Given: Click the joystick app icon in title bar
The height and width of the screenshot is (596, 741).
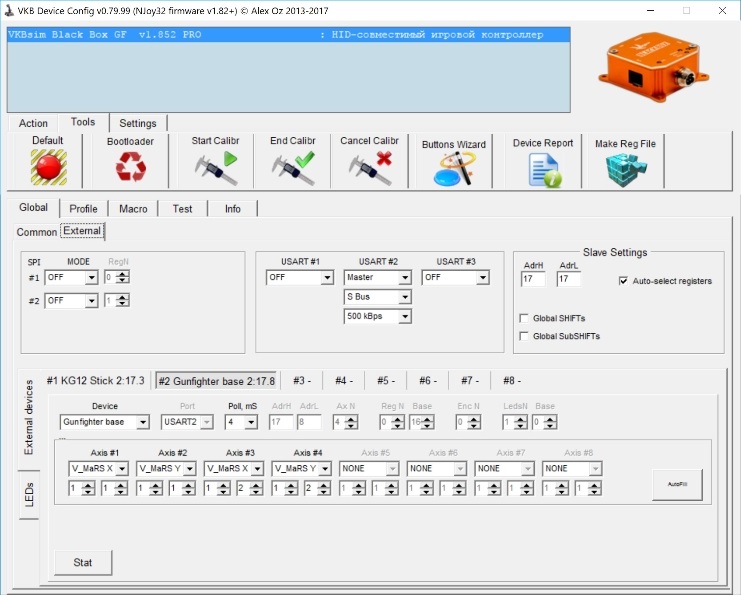Looking at the screenshot, I should coord(9,10).
